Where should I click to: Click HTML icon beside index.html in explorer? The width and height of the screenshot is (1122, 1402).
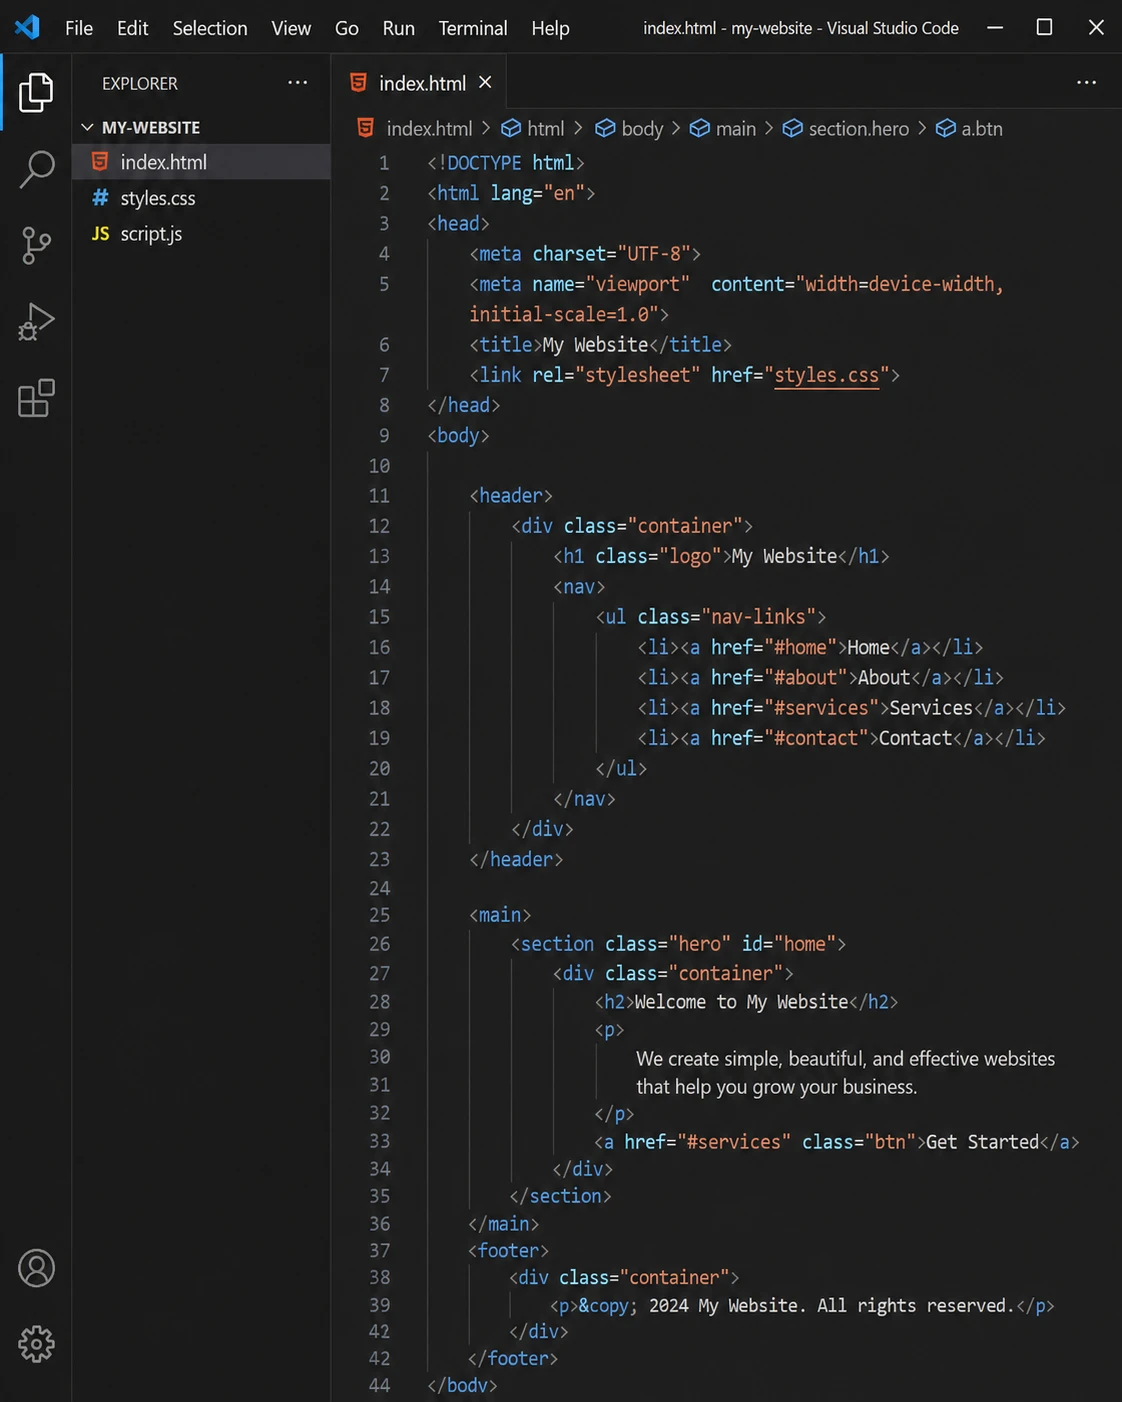click(x=100, y=161)
